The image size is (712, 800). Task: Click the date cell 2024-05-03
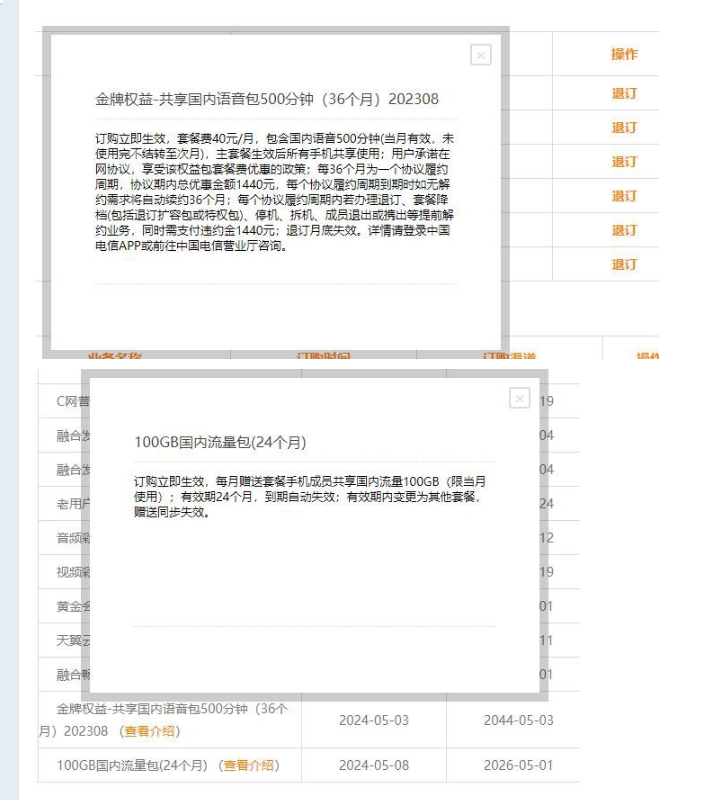coord(374,720)
